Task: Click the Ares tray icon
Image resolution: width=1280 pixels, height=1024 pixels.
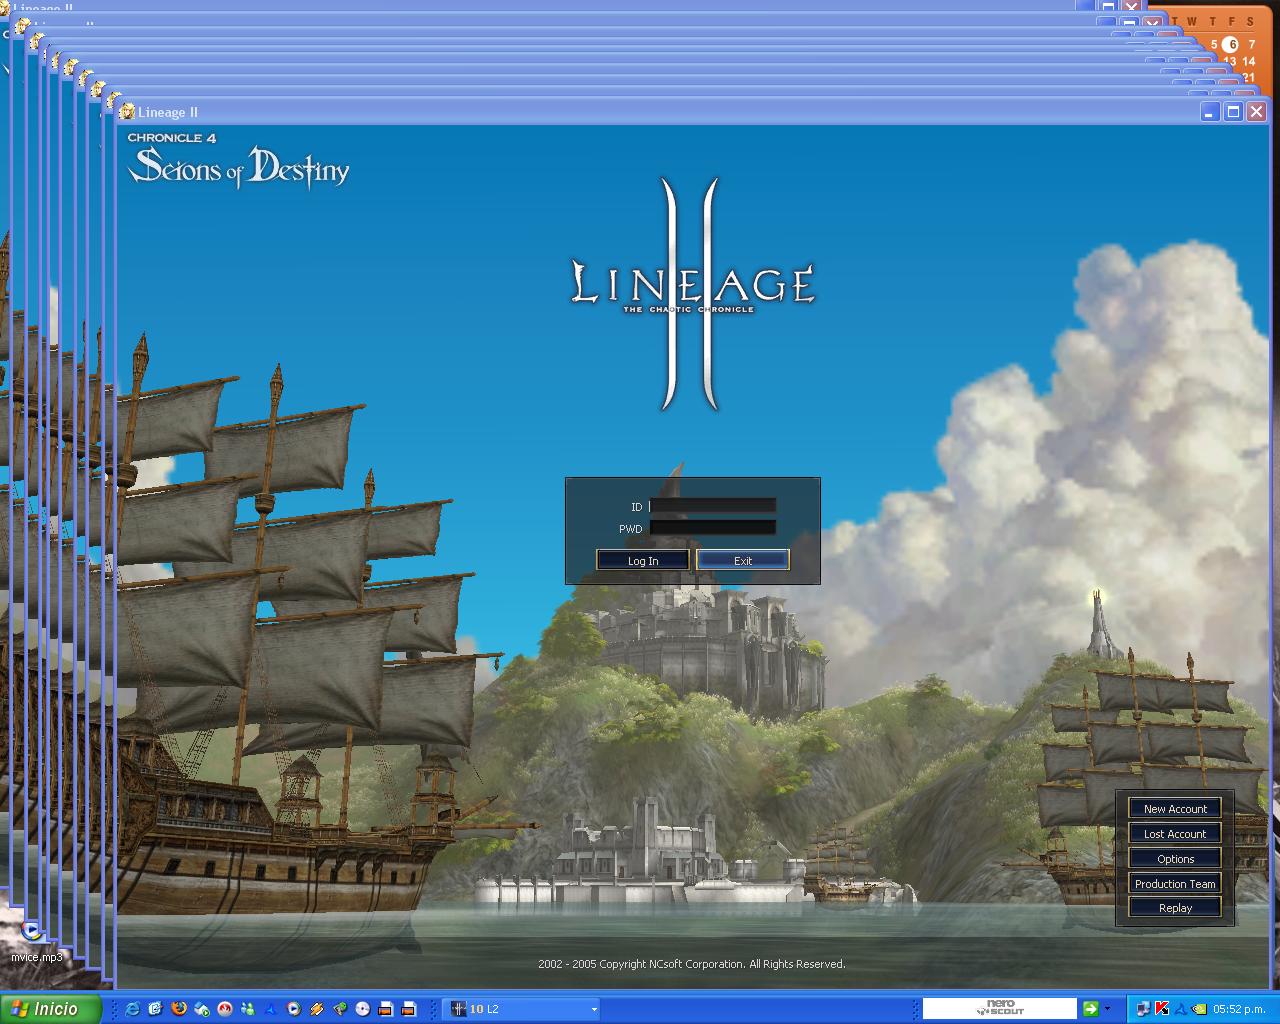Action: click(1180, 1009)
